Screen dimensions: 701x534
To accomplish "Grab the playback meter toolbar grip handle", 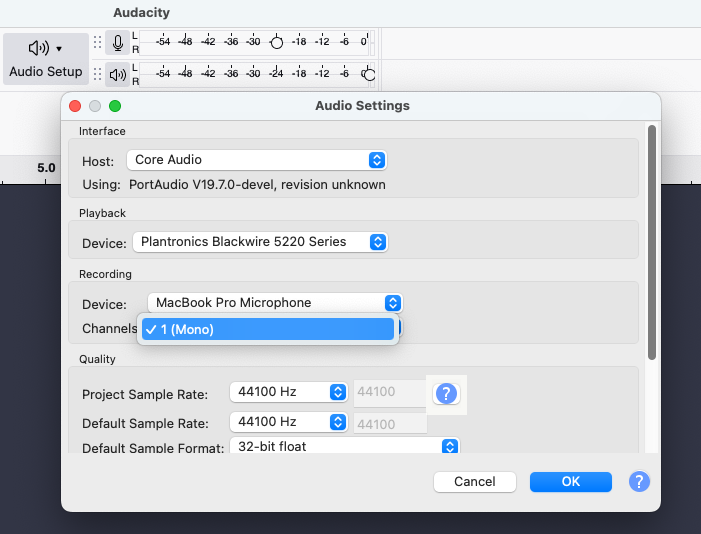I will [x=97, y=74].
